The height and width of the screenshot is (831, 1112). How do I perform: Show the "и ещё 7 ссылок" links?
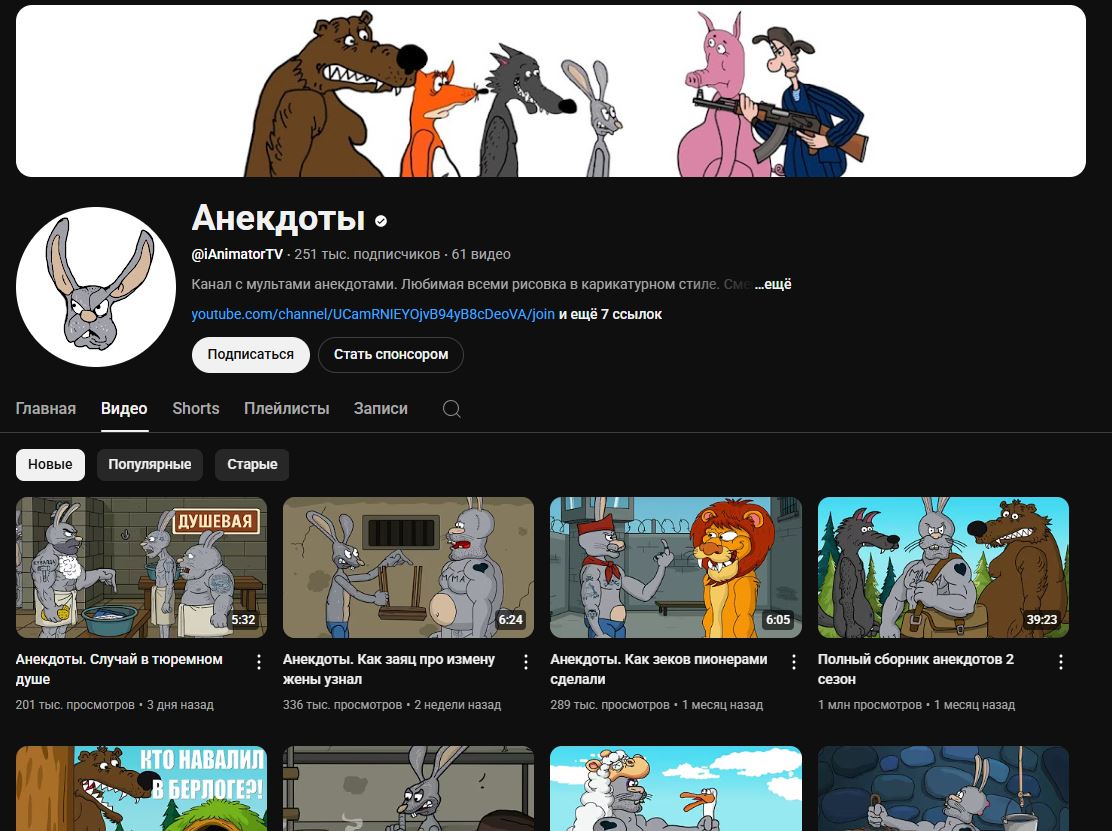611,314
